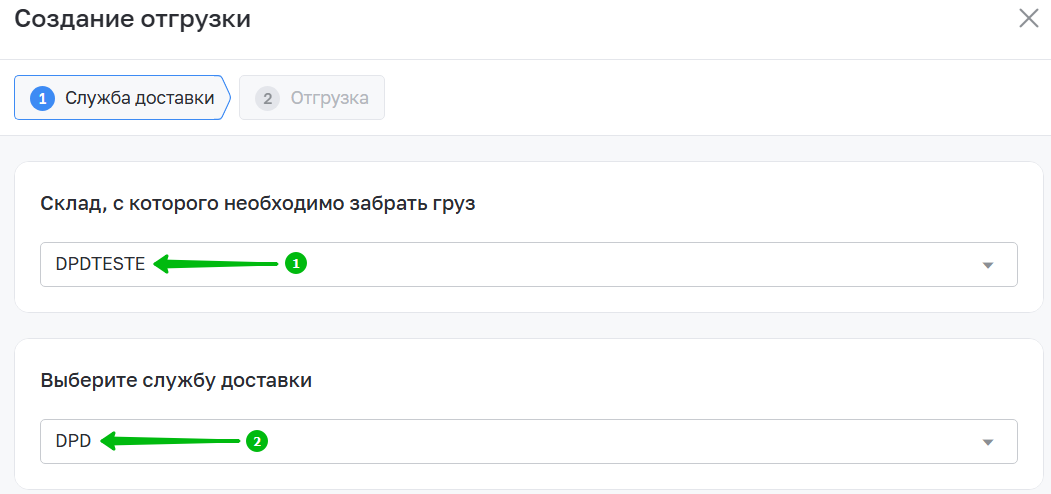
Task: Click the DPDTESTE warehouse value text
Action: pyautogui.click(x=100, y=264)
